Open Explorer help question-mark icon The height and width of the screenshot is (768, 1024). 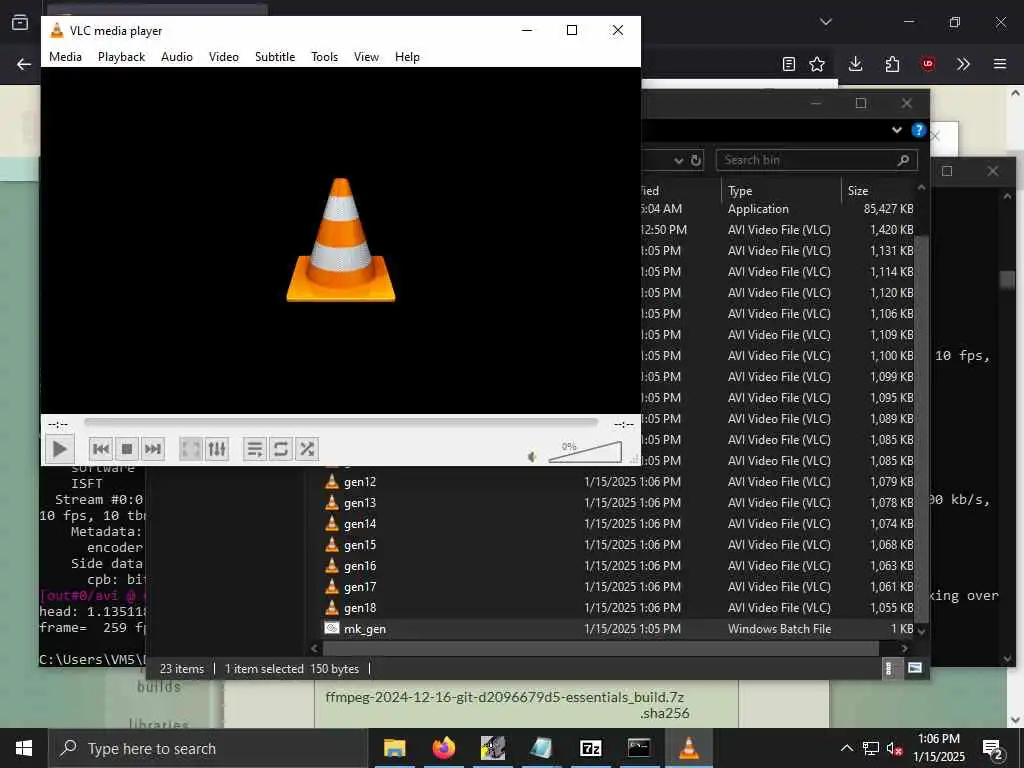(918, 130)
